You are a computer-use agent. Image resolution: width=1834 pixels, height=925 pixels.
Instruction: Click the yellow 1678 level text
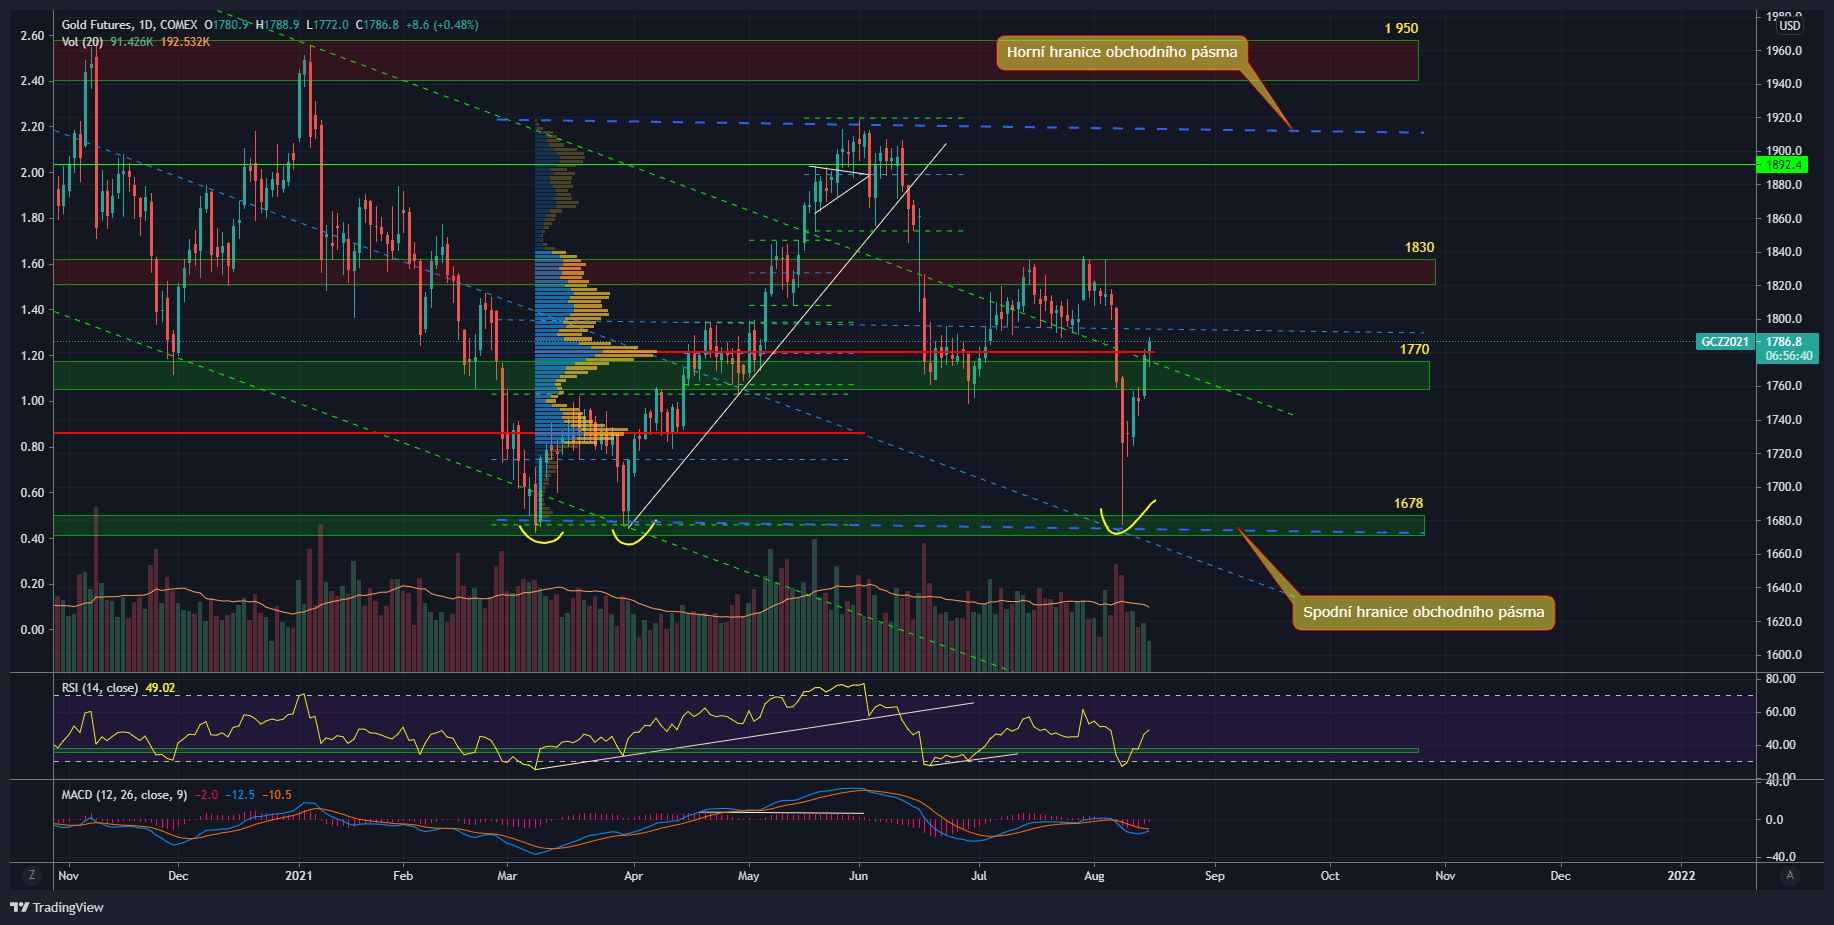click(1408, 503)
